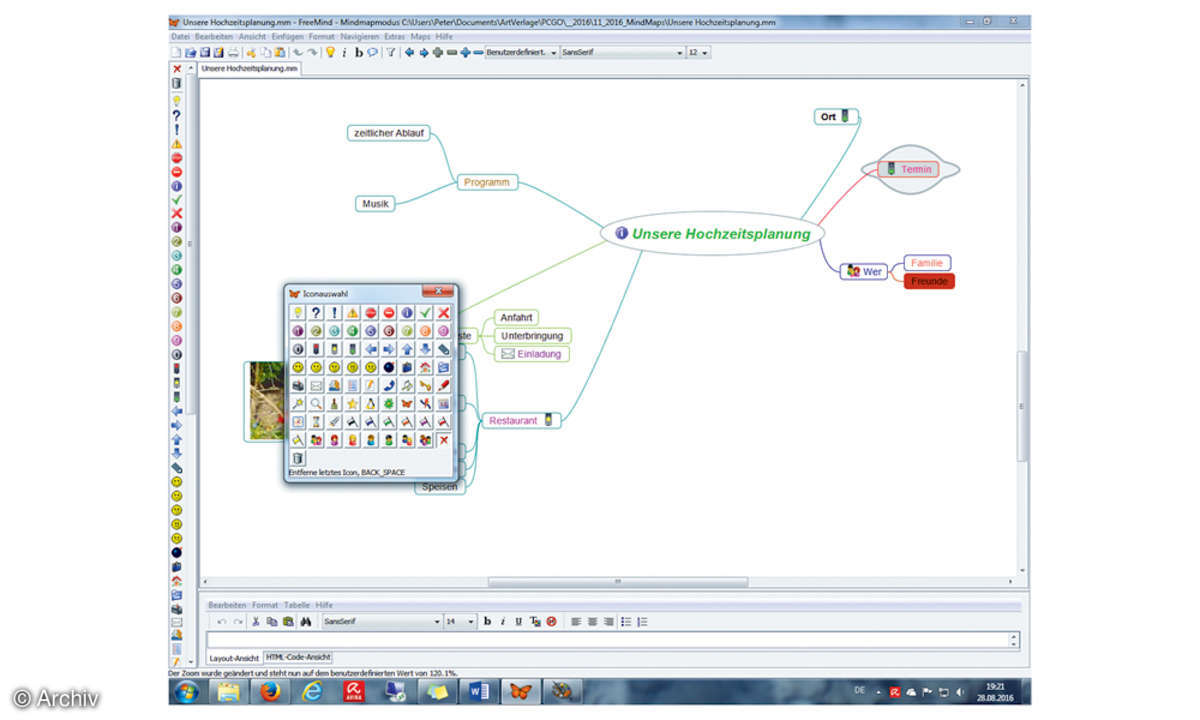Select the Termin node

click(x=909, y=169)
